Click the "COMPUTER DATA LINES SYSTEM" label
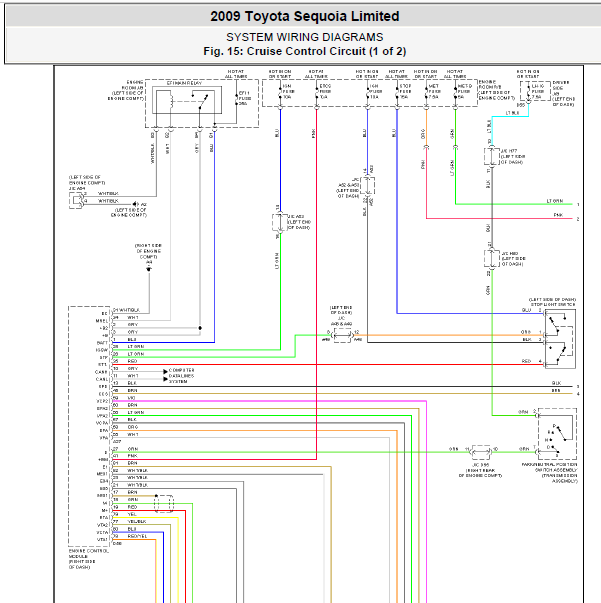601x603 pixels. [x=181, y=376]
